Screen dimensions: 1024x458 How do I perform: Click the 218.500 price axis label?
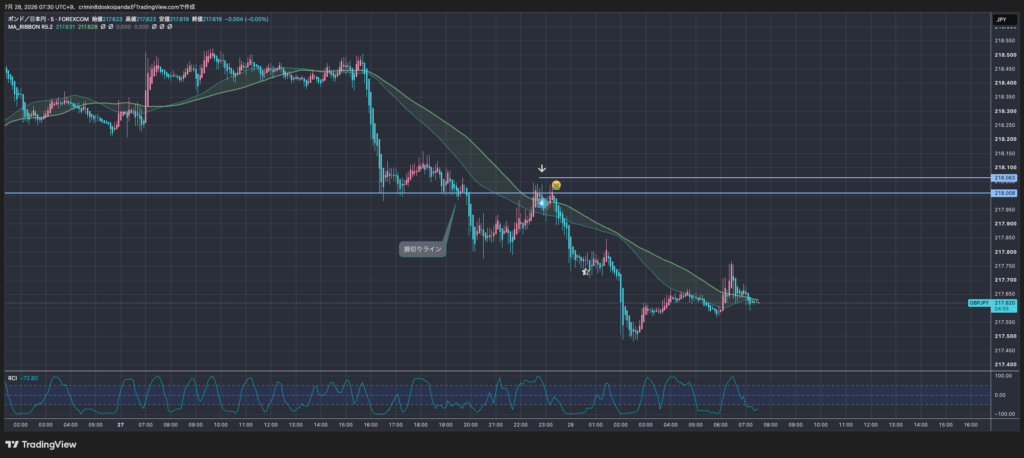(1004, 55)
